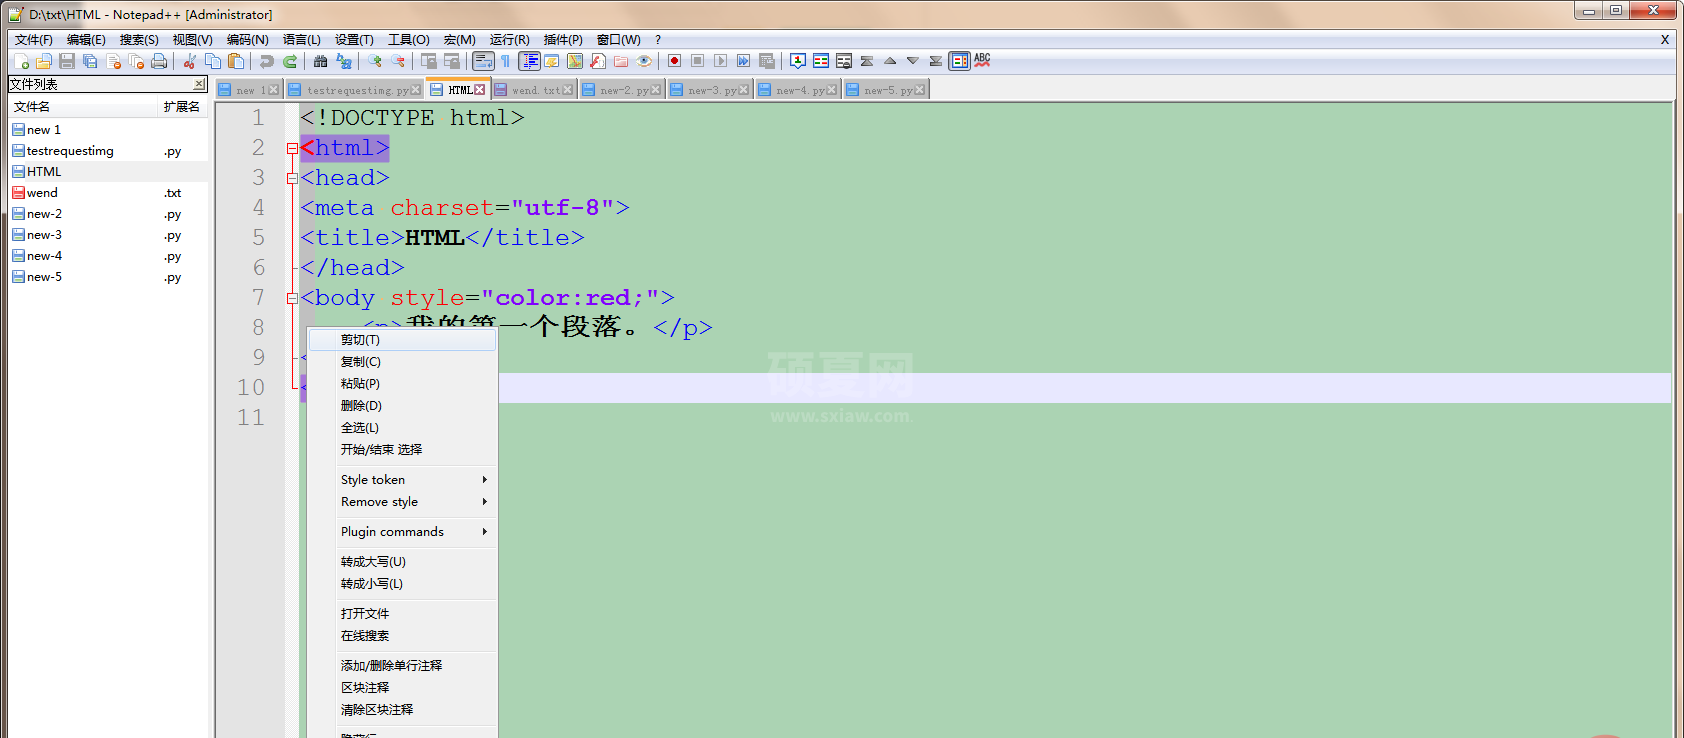Click the Run macro multiple times icon
This screenshot has height=738, width=1684.
[x=743, y=61]
